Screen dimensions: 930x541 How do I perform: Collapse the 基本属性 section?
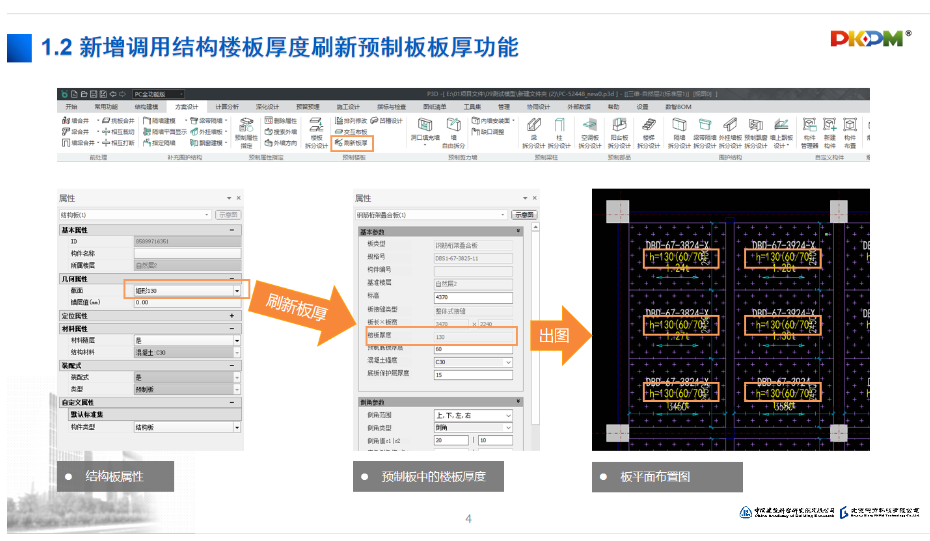point(232,230)
